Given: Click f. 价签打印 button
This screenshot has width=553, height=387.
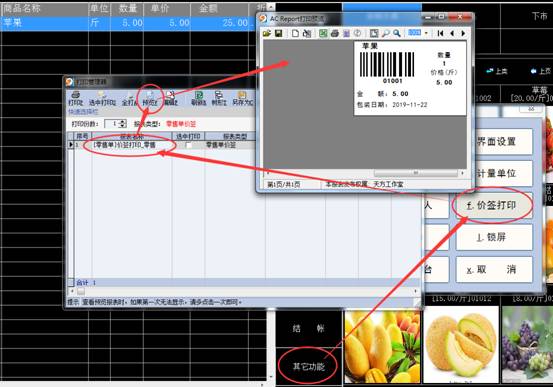Looking at the screenshot, I should [493, 206].
